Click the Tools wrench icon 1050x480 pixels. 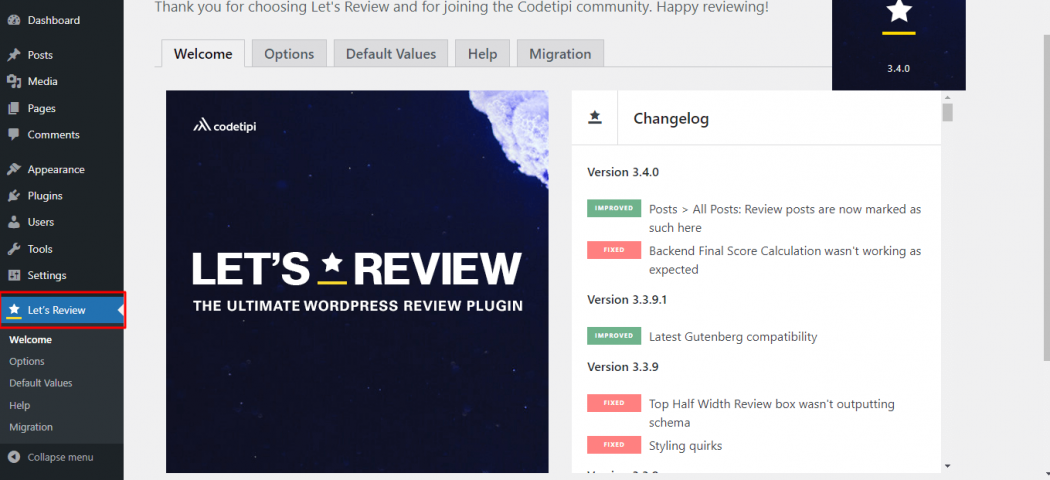(x=13, y=249)
